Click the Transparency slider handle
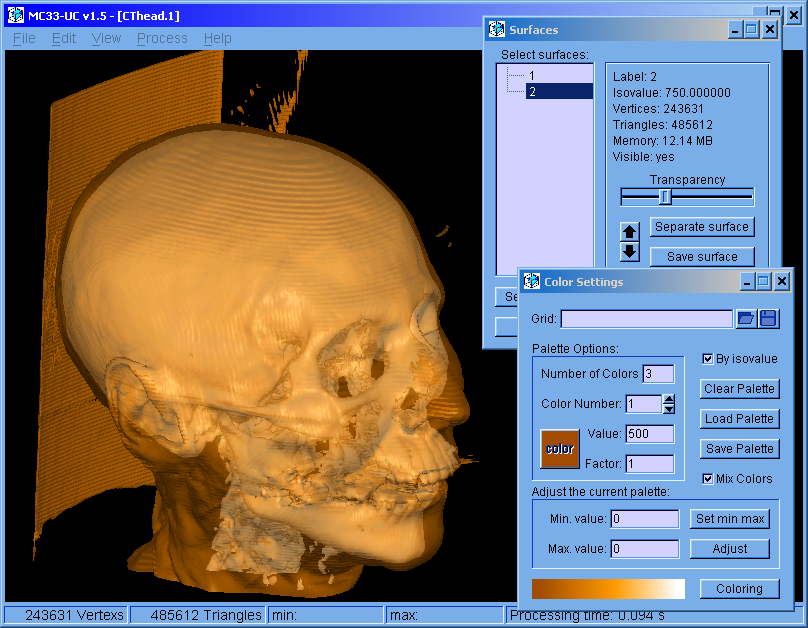The height and width of the screenshot is (628, 808). pyautogui.click(x=665, y=196)
